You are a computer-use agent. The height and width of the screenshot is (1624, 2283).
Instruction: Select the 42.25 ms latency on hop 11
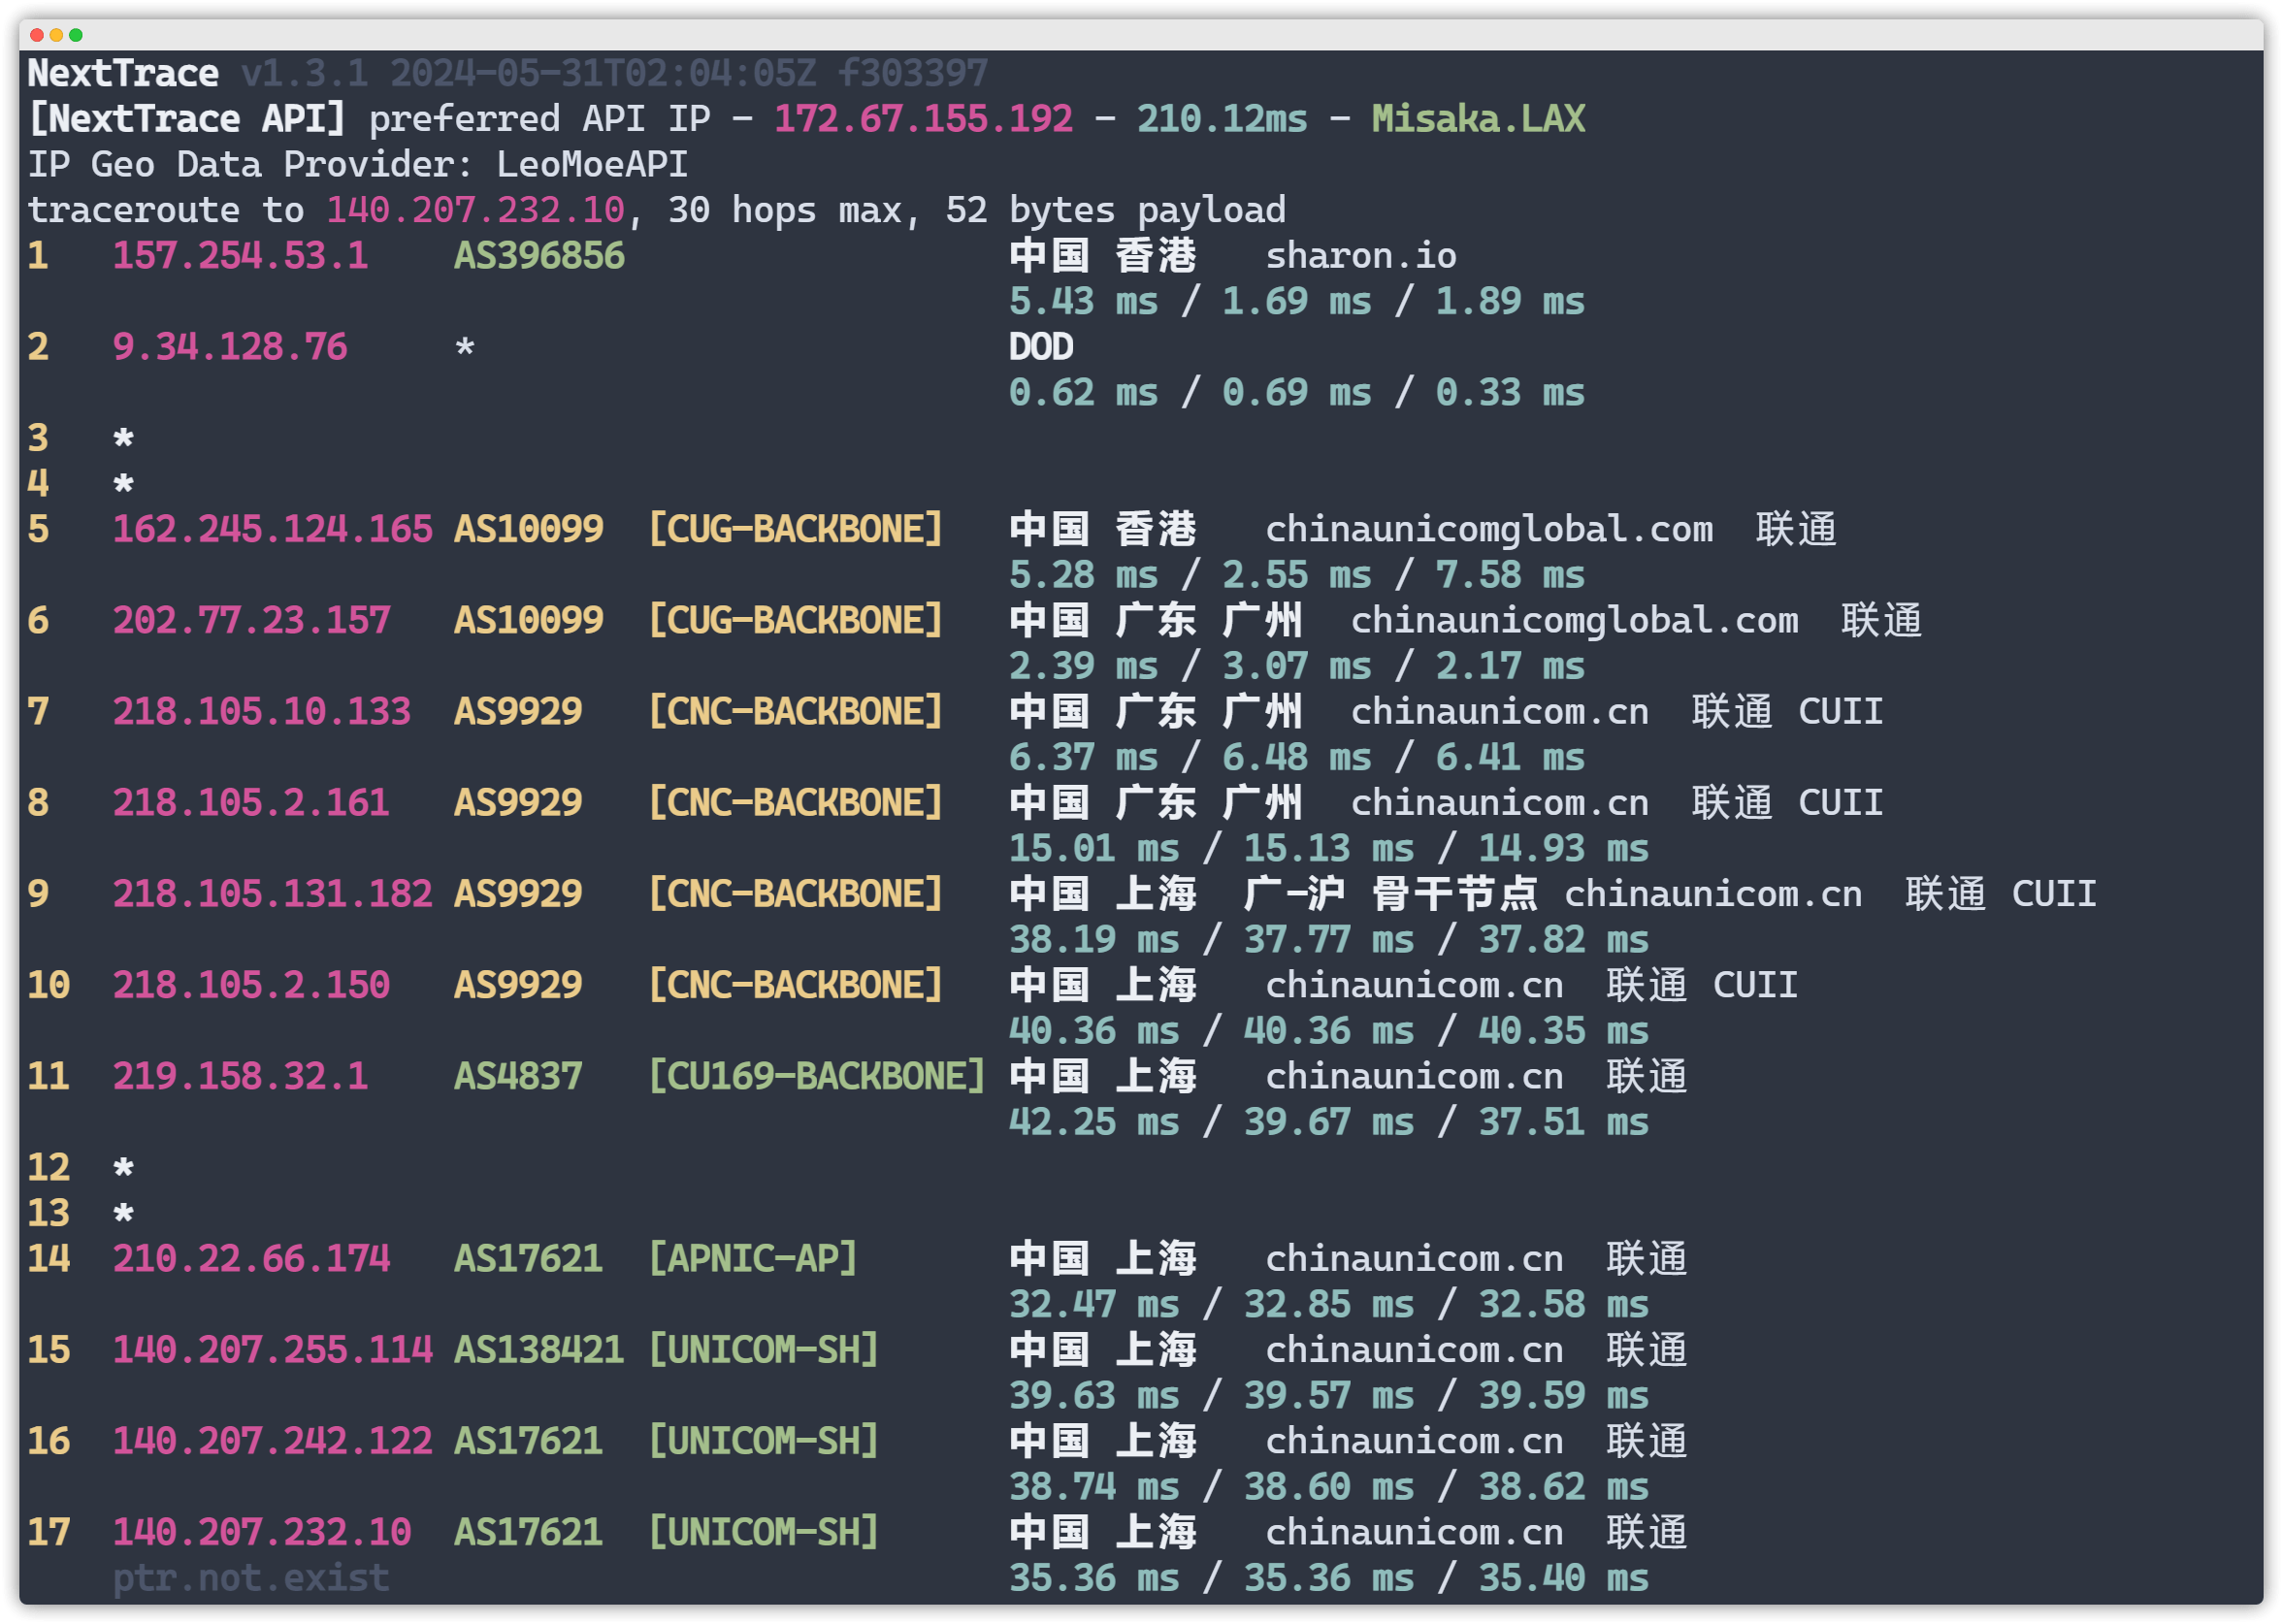click(x=1094, y=1121)
